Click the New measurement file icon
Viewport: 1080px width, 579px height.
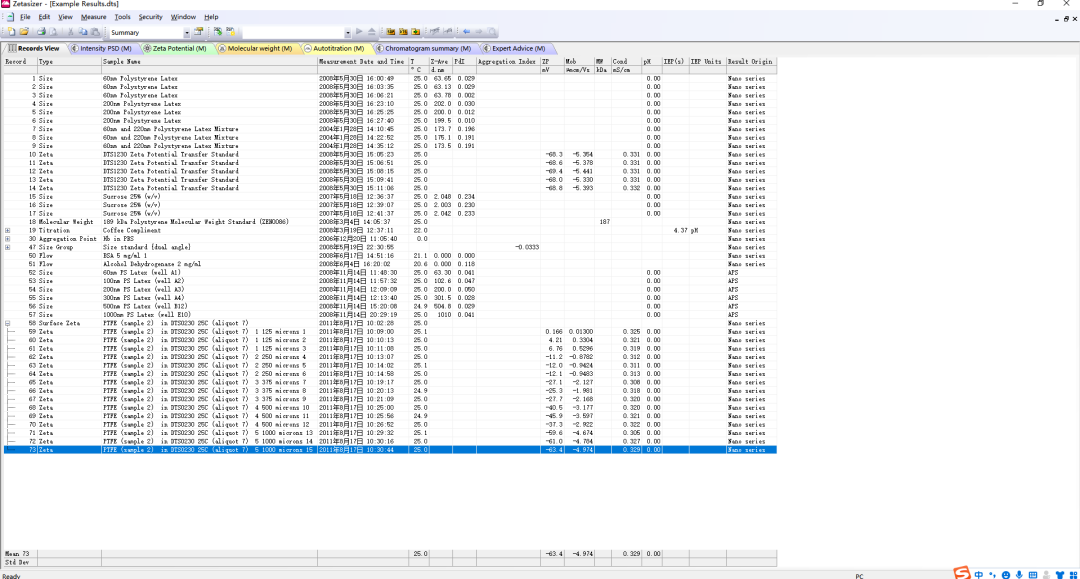12,32
